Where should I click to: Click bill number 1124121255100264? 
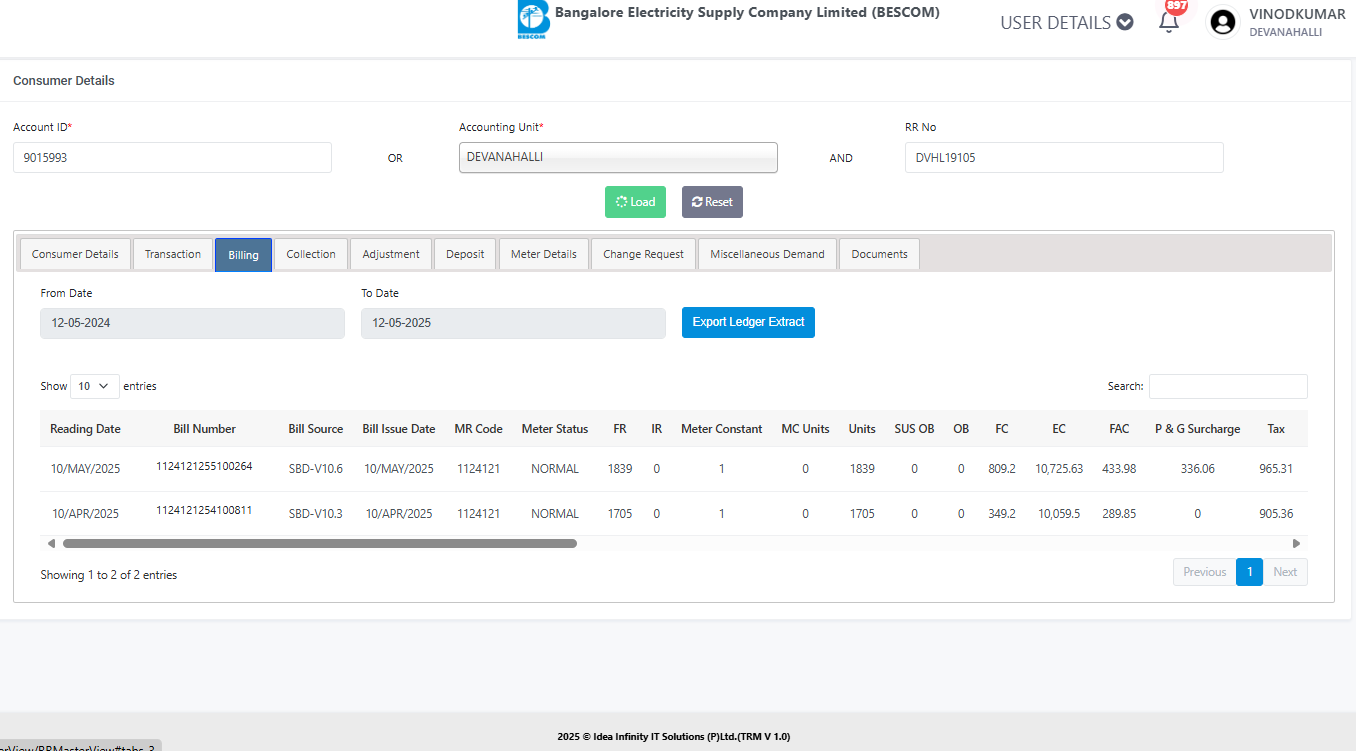pyautogui.click(x=204, y=466)
